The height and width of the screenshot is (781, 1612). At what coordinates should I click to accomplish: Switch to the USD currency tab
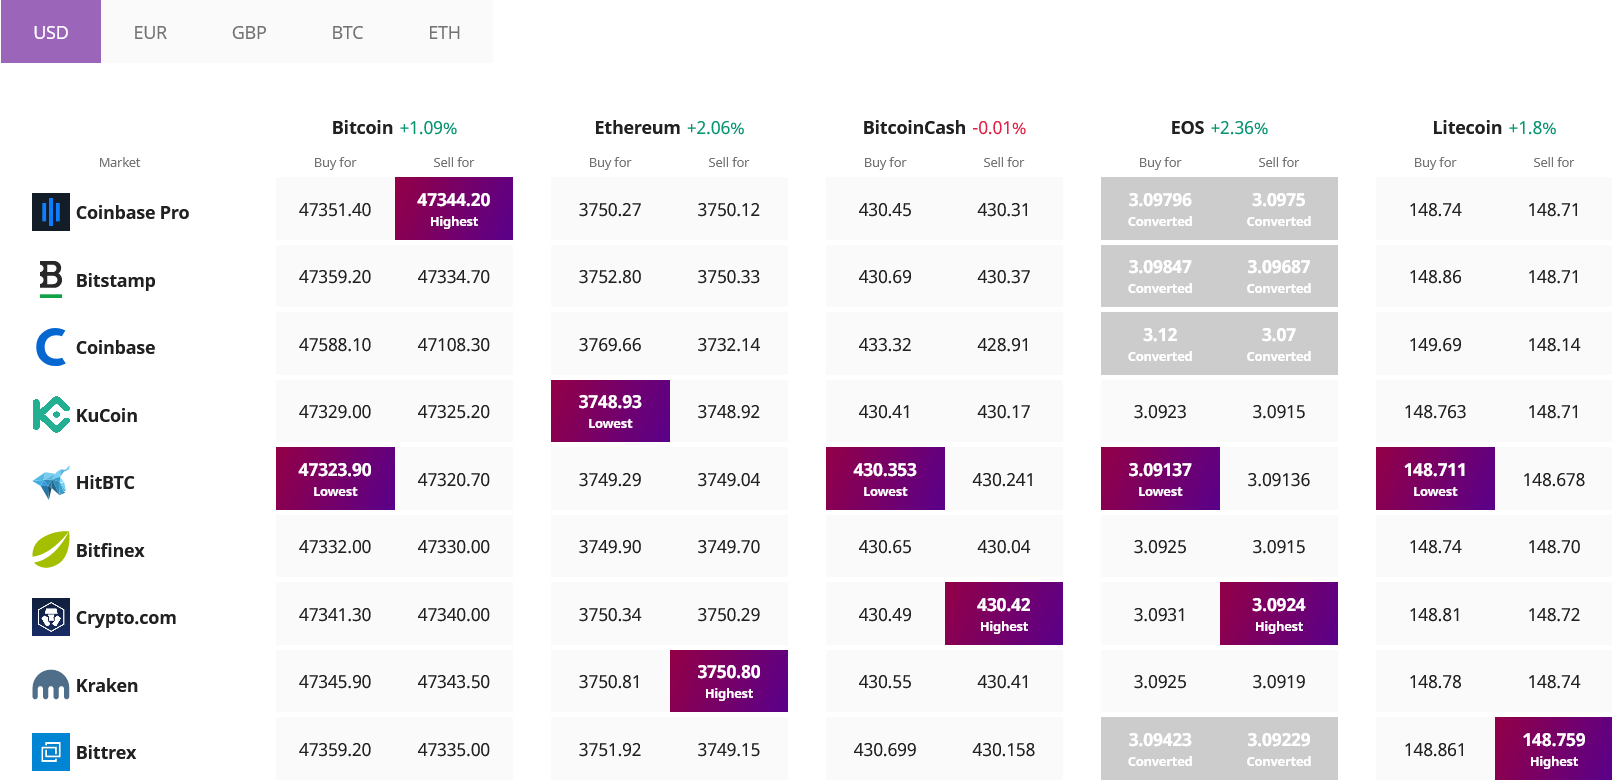coord(51,32)
